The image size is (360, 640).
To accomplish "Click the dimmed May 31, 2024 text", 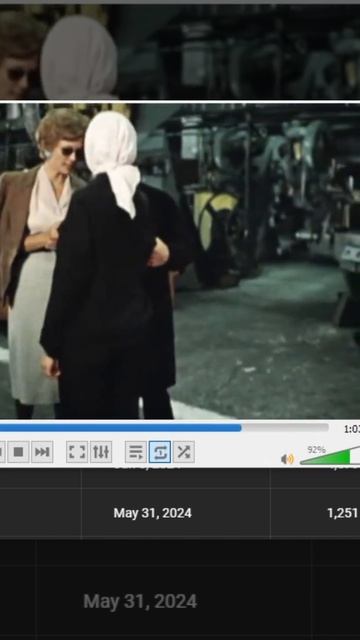I will pyautogui.click(x=140, y=601).
